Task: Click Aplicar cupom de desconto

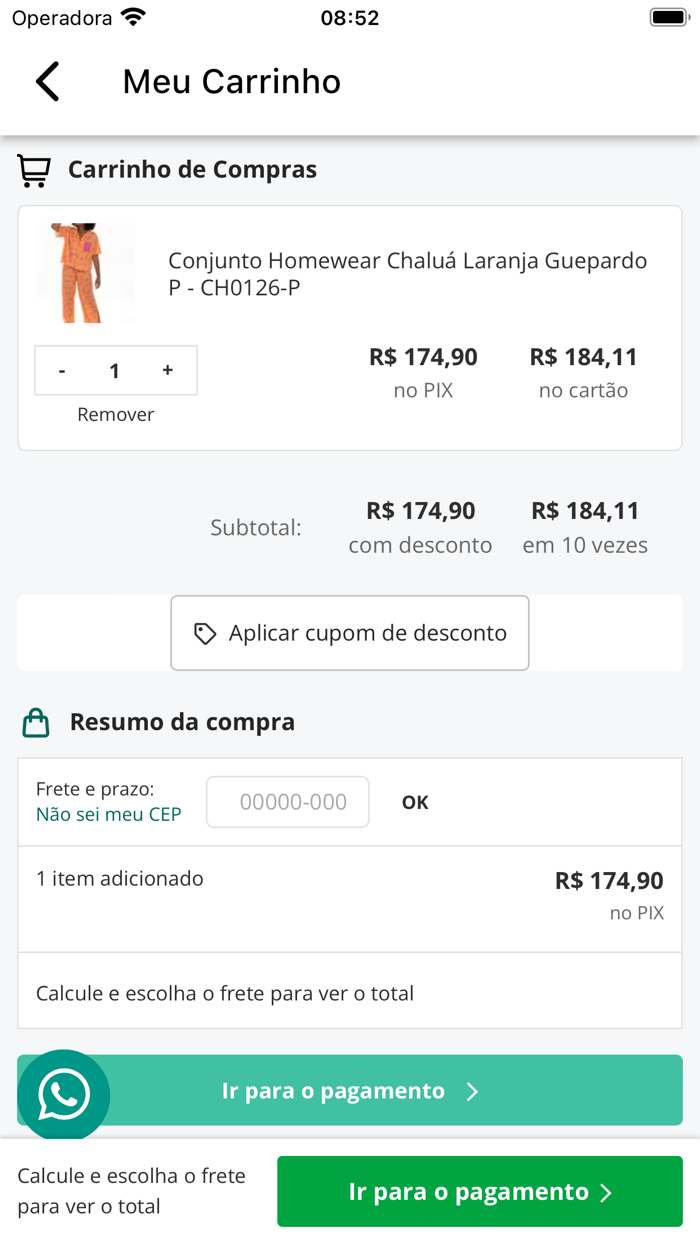Action: [349, 632]
